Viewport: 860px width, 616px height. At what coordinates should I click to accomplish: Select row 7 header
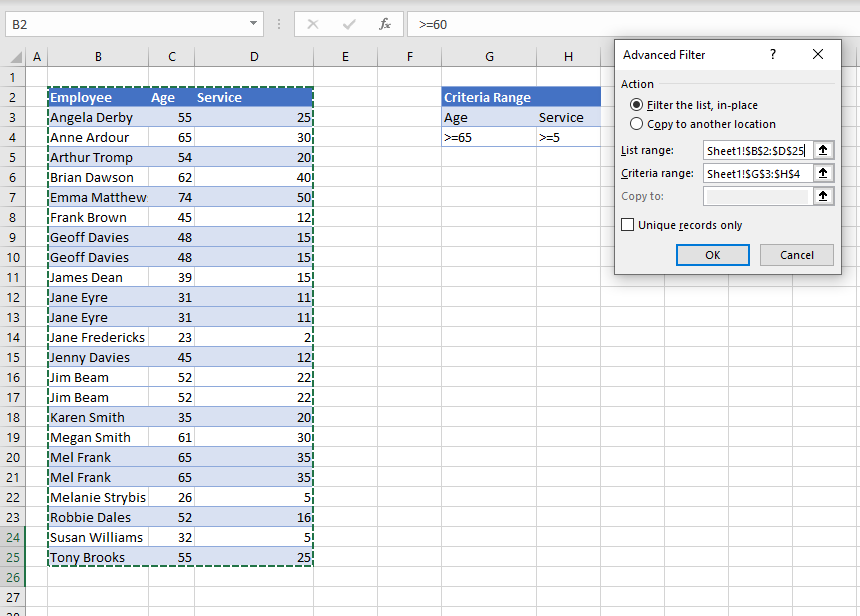click(14, 197)
